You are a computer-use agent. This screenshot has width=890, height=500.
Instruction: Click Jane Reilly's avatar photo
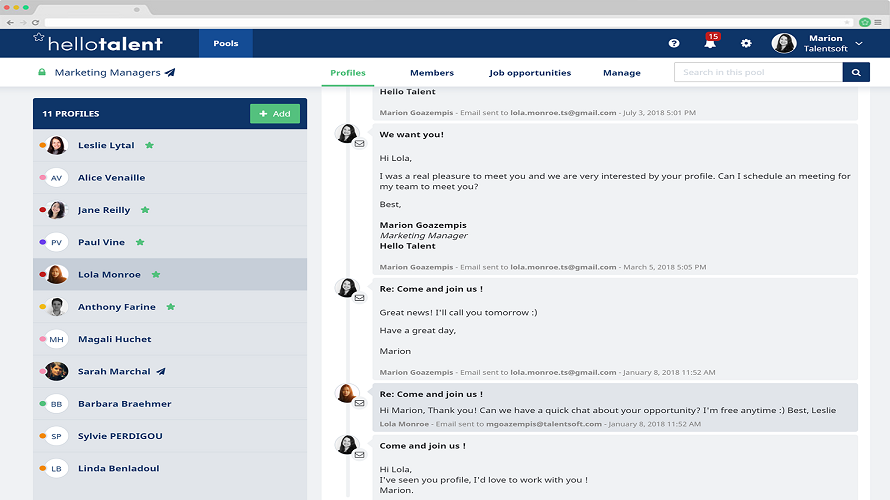[56, 210]
